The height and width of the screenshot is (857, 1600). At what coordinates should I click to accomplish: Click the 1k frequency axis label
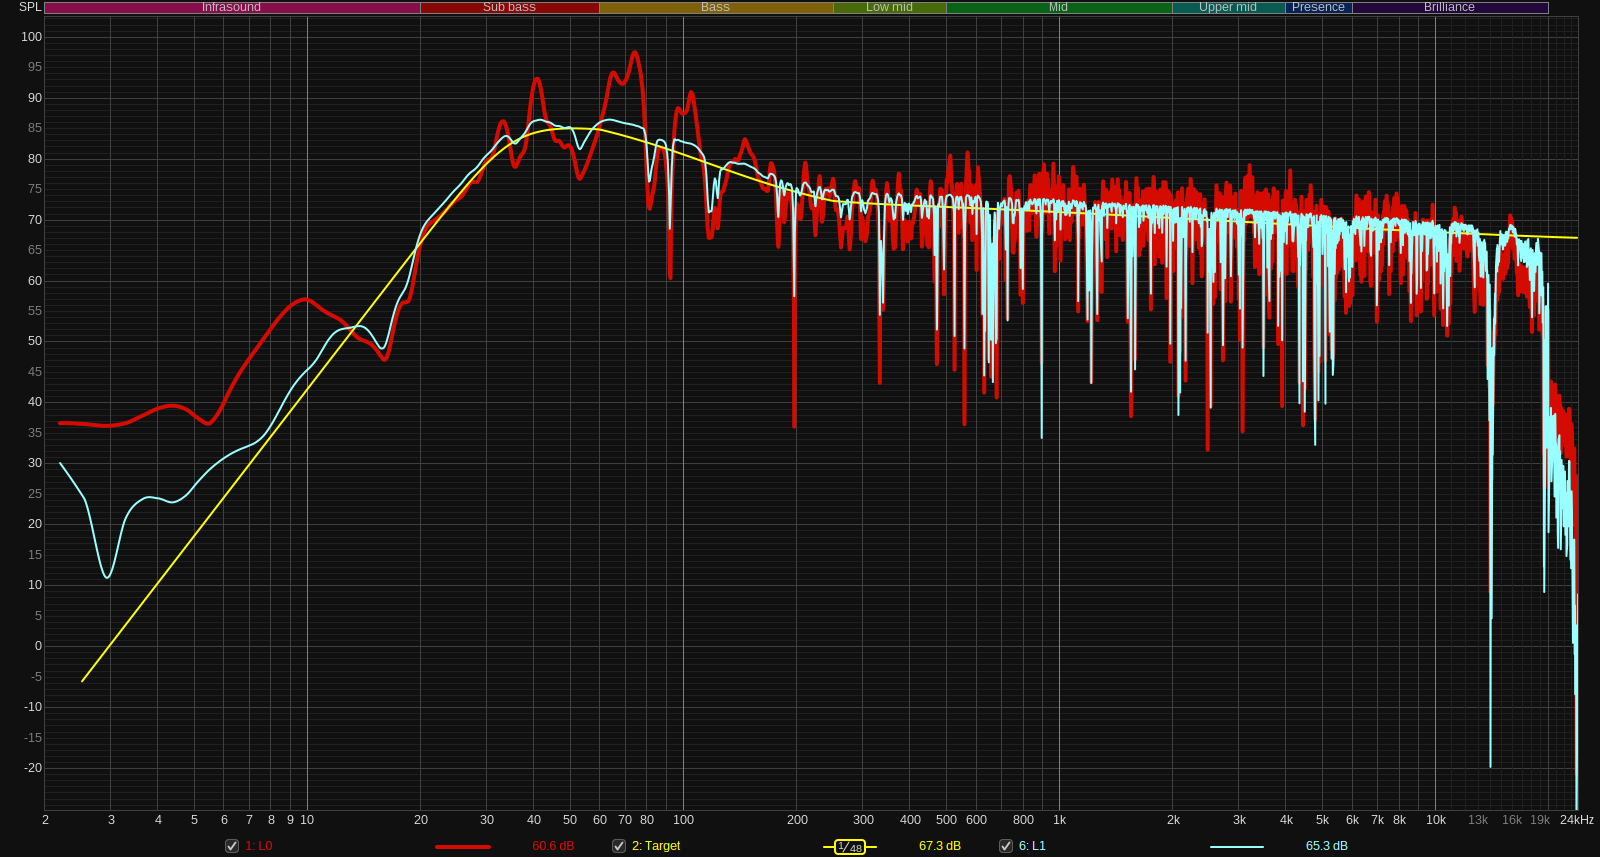pos(1059,820)
